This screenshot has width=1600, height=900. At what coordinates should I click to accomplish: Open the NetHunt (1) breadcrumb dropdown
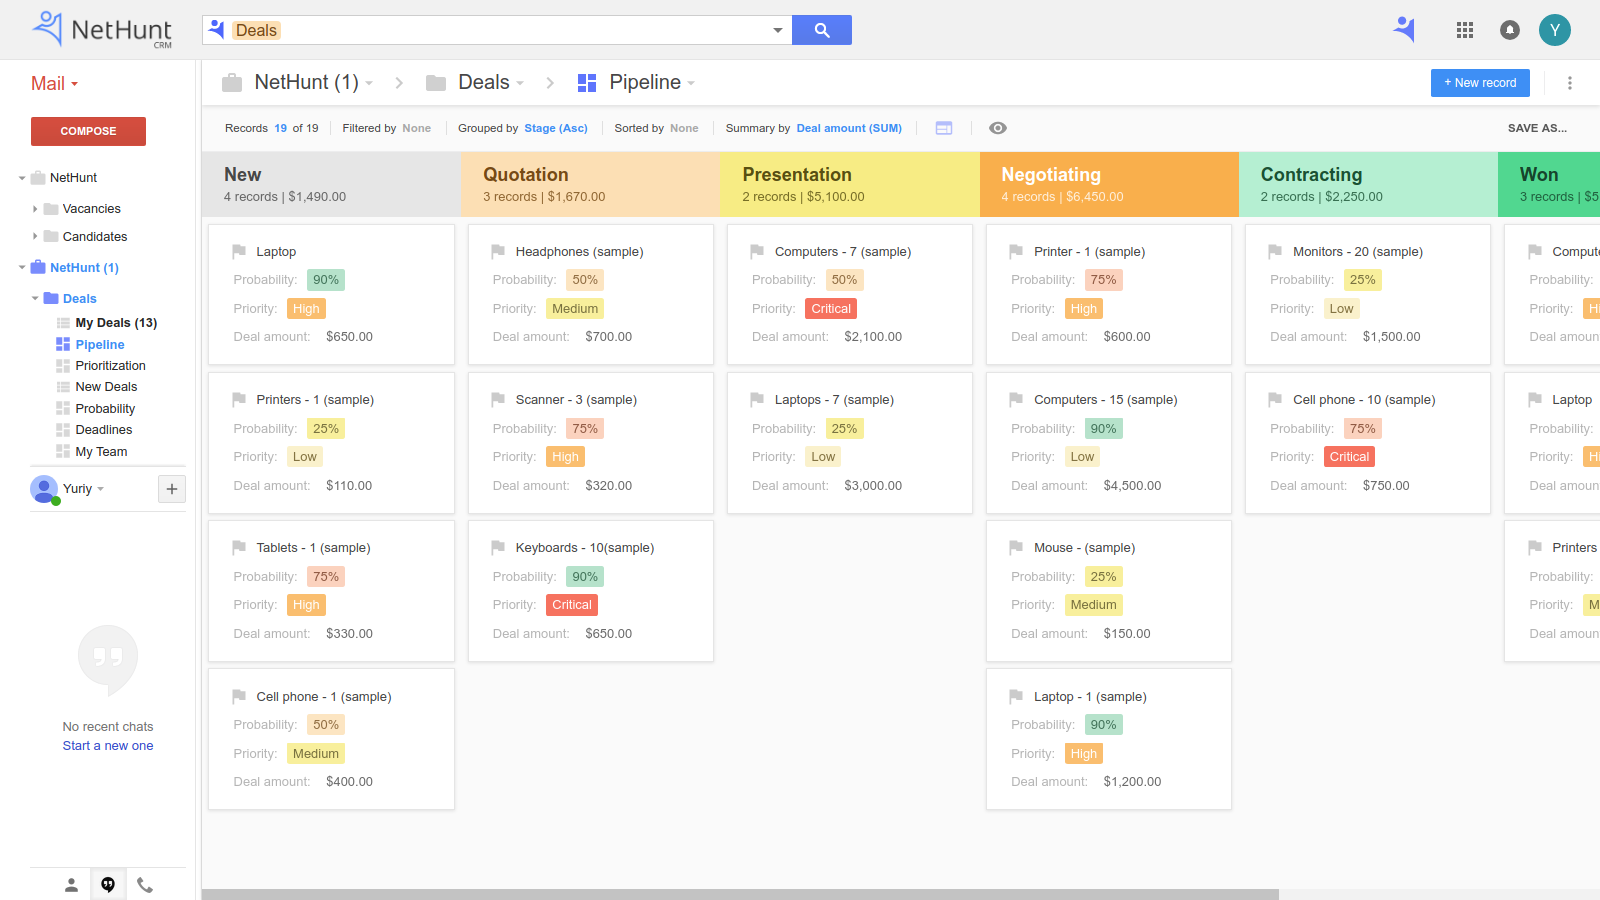coord(369,83)
